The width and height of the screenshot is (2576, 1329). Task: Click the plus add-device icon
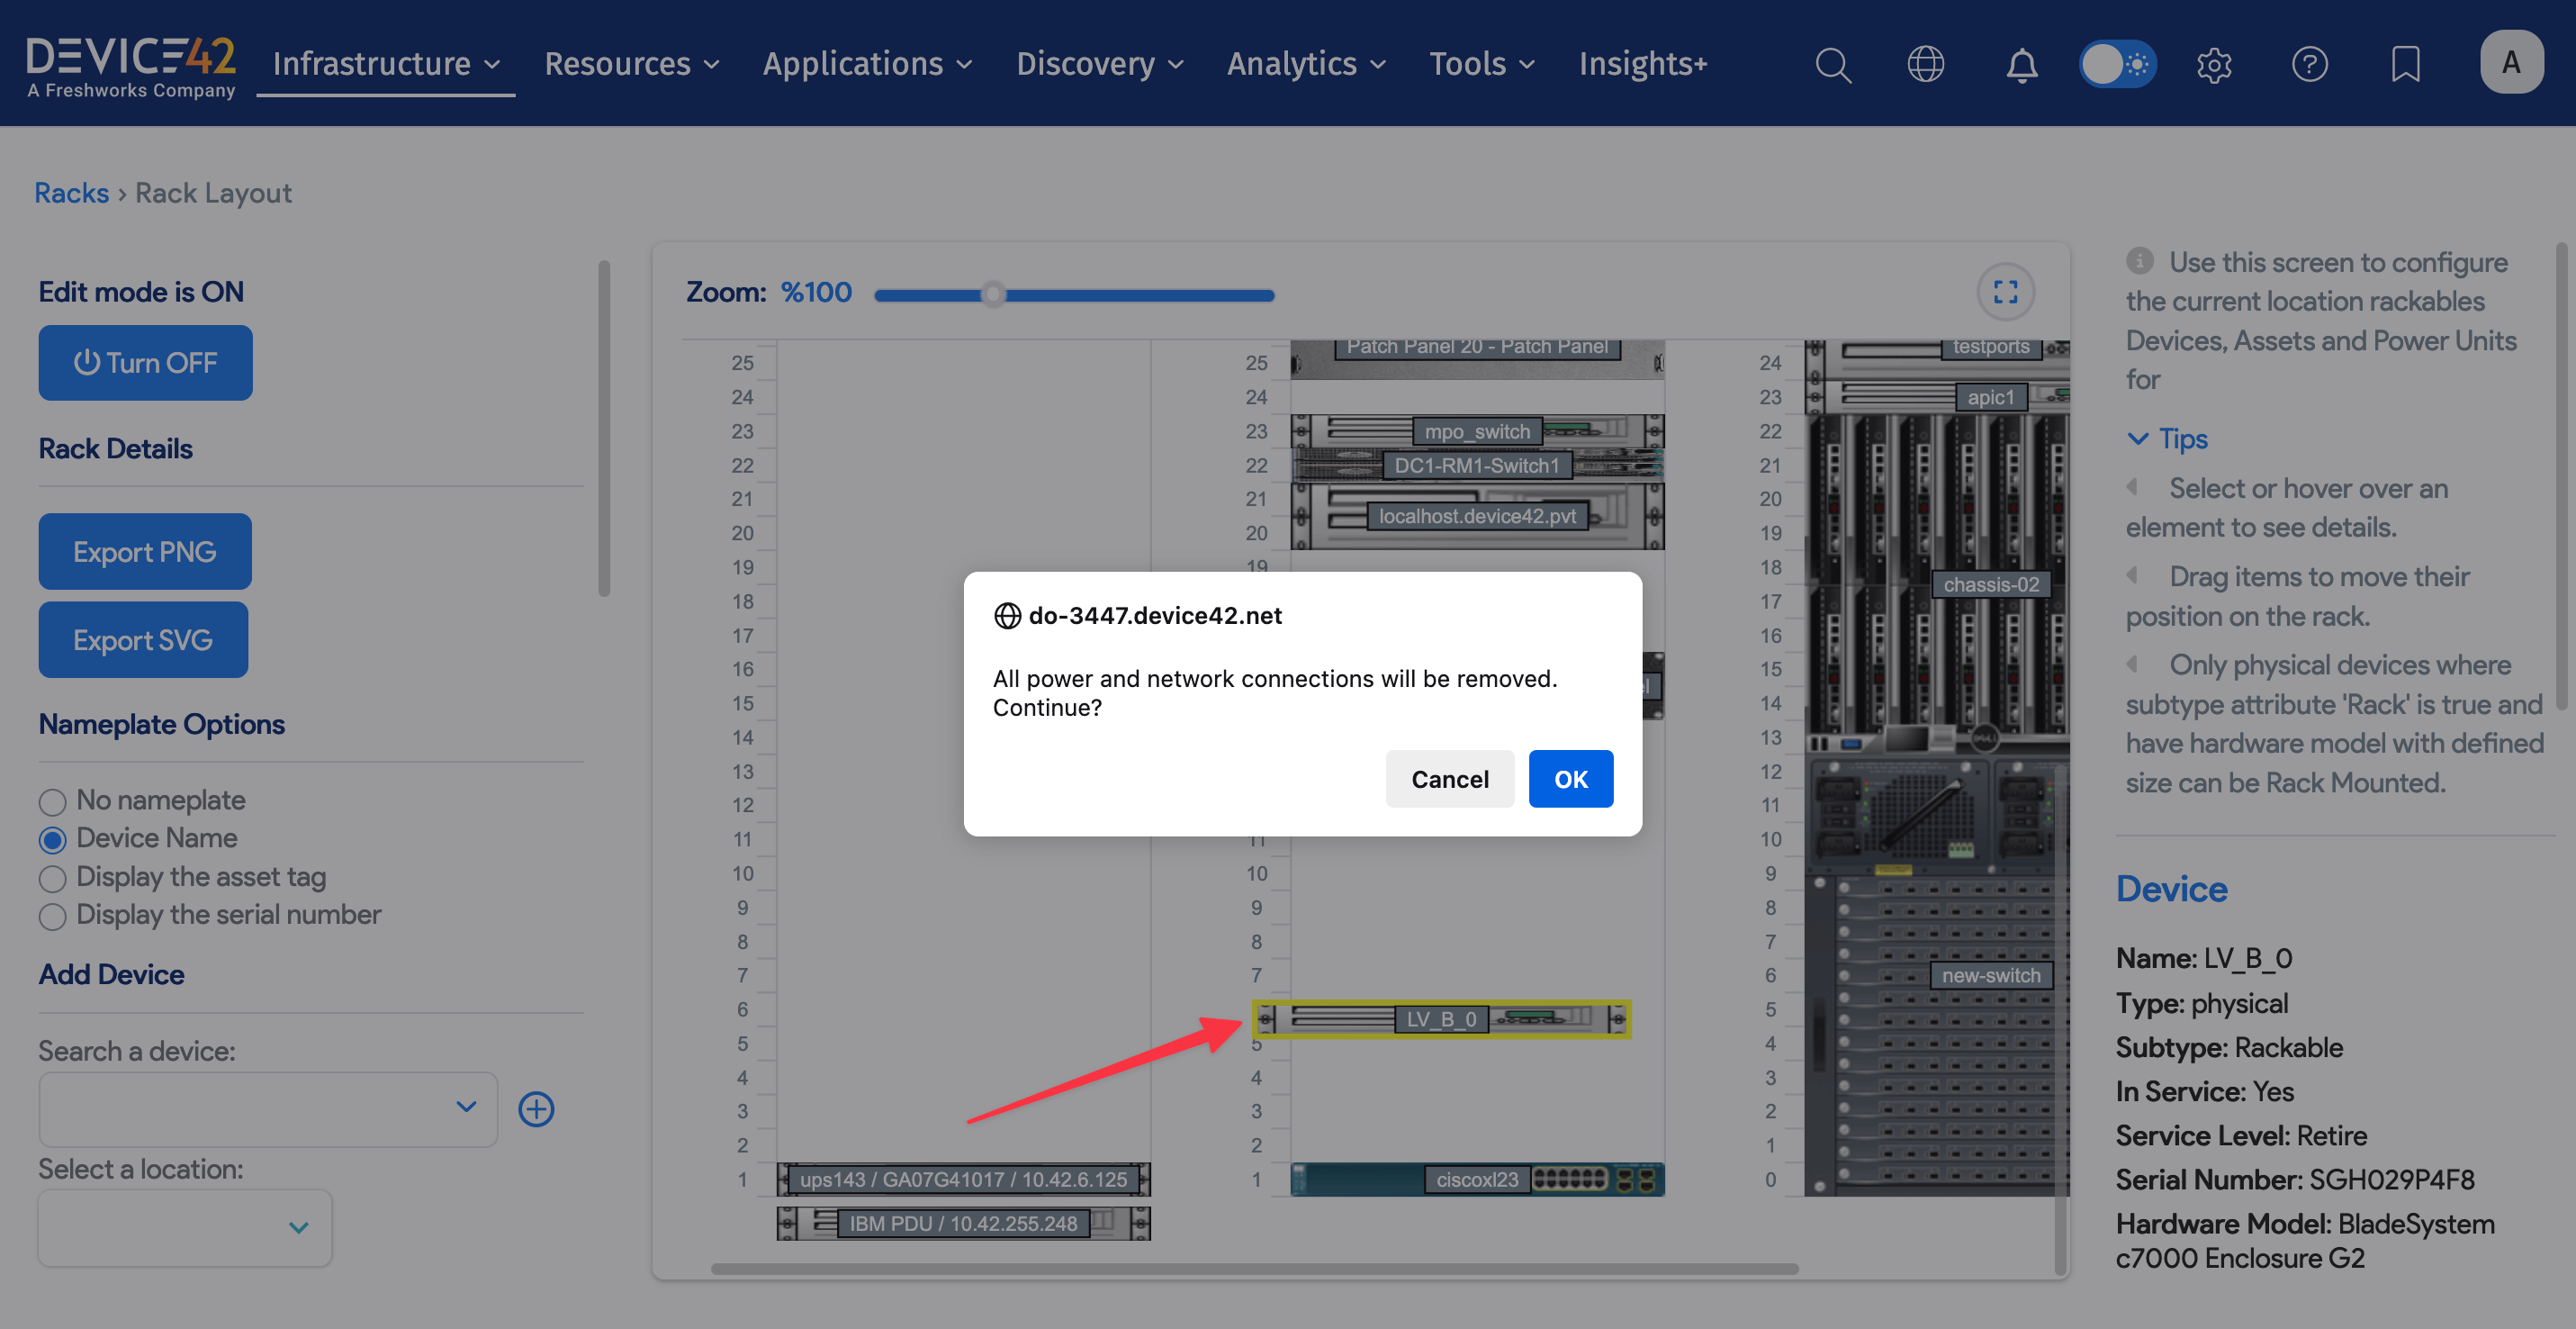pos(536,1109)
